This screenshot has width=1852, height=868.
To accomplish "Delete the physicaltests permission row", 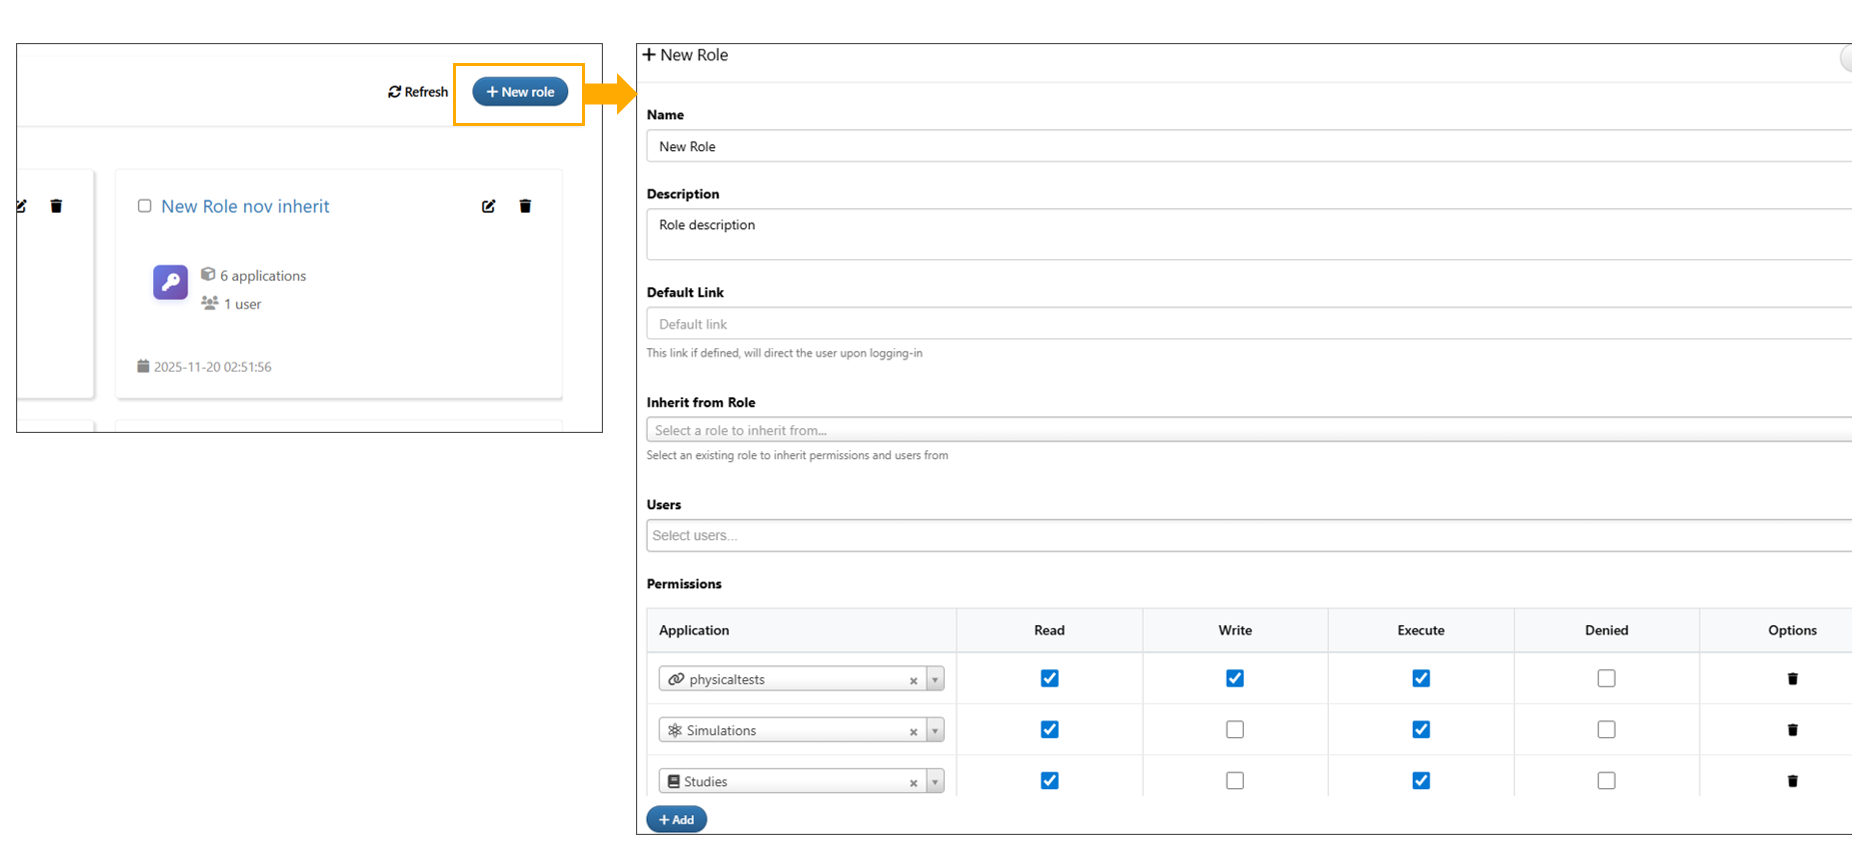I will point(1792,679).
